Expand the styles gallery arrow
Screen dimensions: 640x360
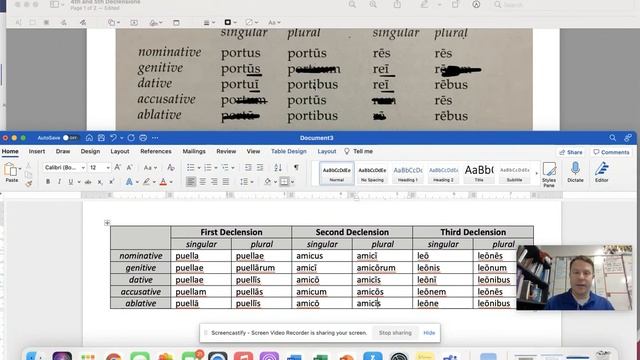tap(536, 173)
